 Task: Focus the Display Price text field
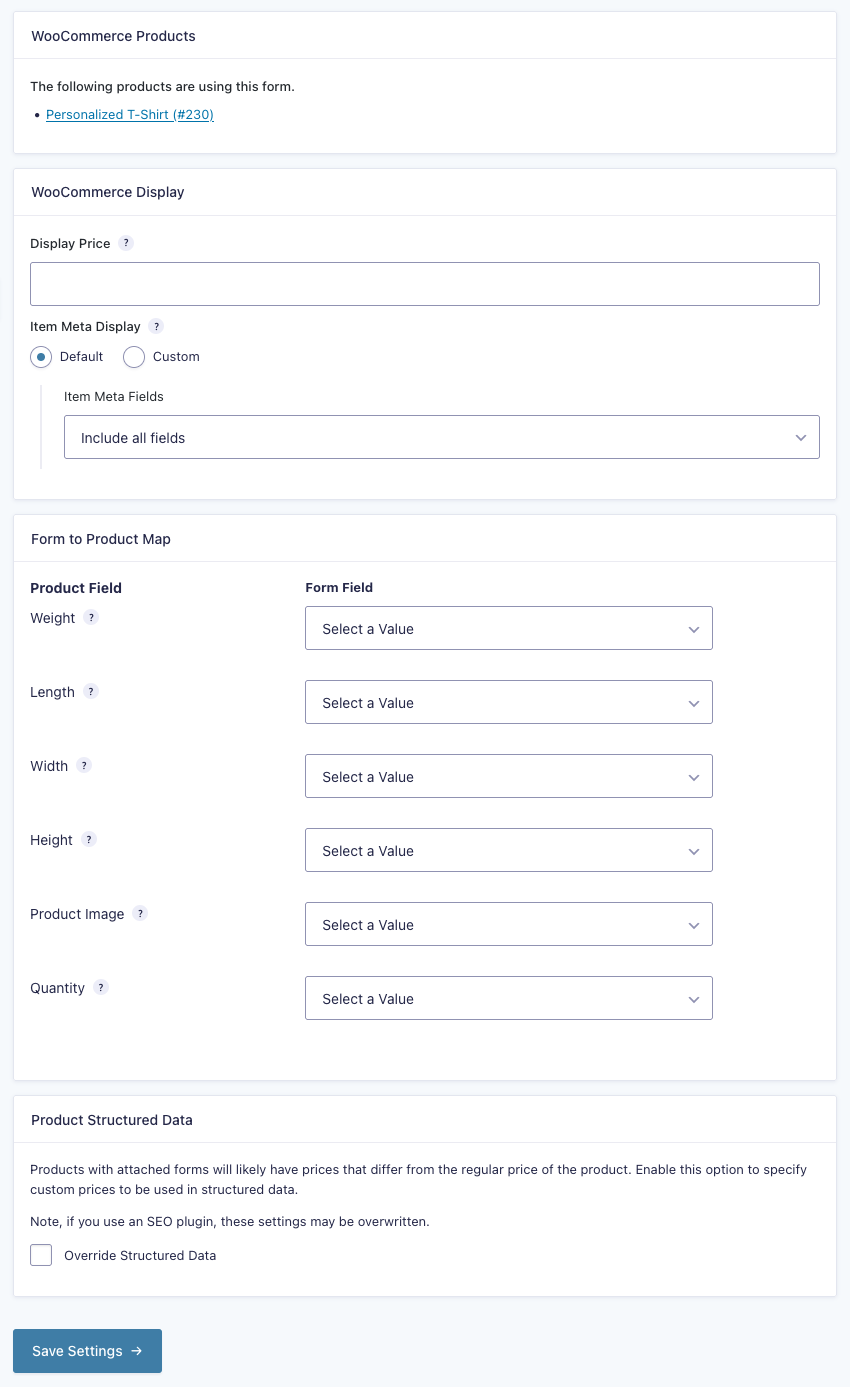[424, 284]
